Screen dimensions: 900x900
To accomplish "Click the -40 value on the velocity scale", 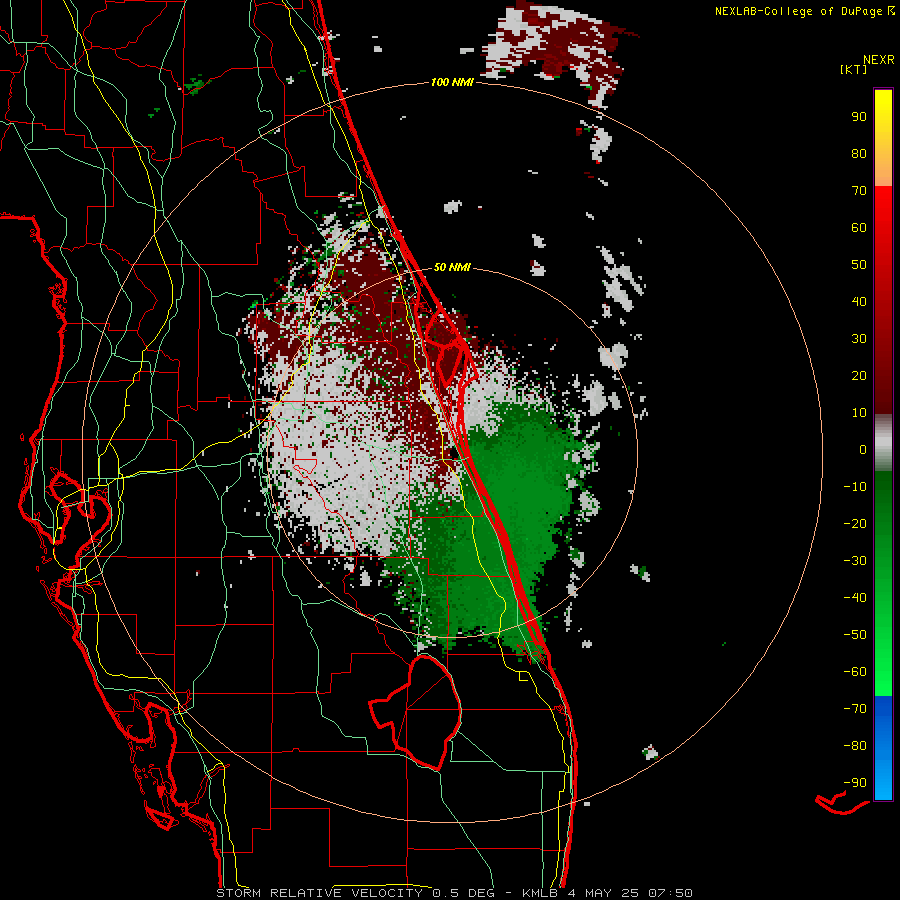I will pyautogui.click(x=855, y=598).
